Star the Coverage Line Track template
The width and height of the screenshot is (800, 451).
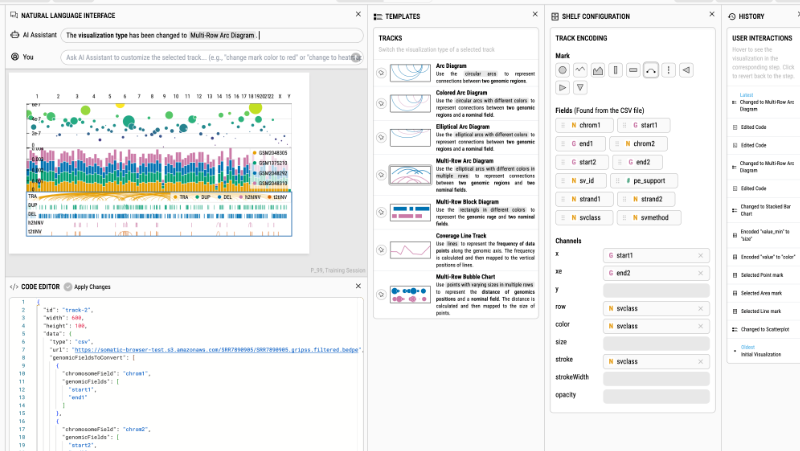(381, 250)
